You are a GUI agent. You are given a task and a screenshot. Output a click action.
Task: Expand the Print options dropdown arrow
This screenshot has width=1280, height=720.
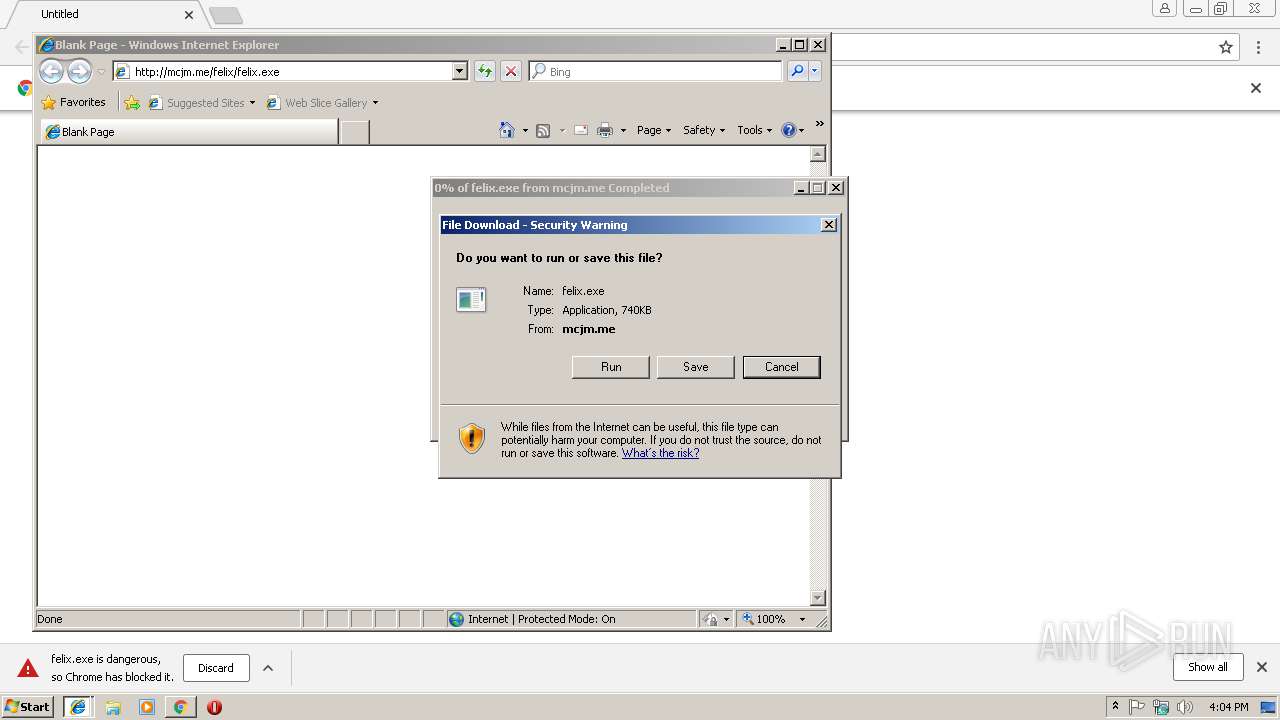pyautogui.click(x=623, y=130)
